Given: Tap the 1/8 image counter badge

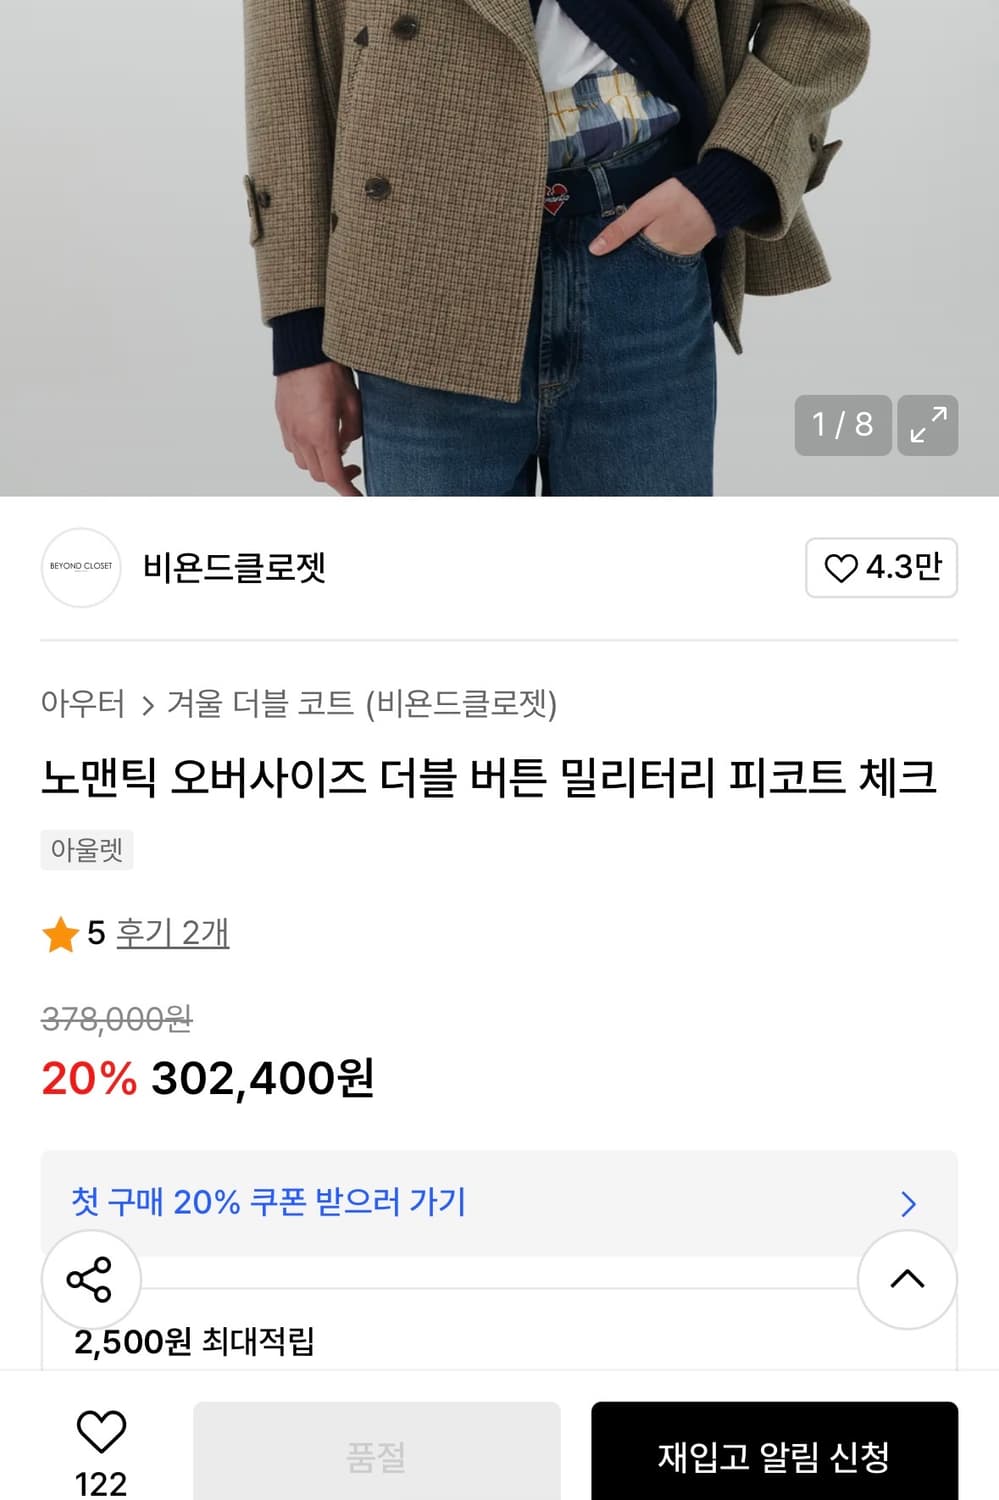Looking at the screenshot, I should (x=843, y=426).
